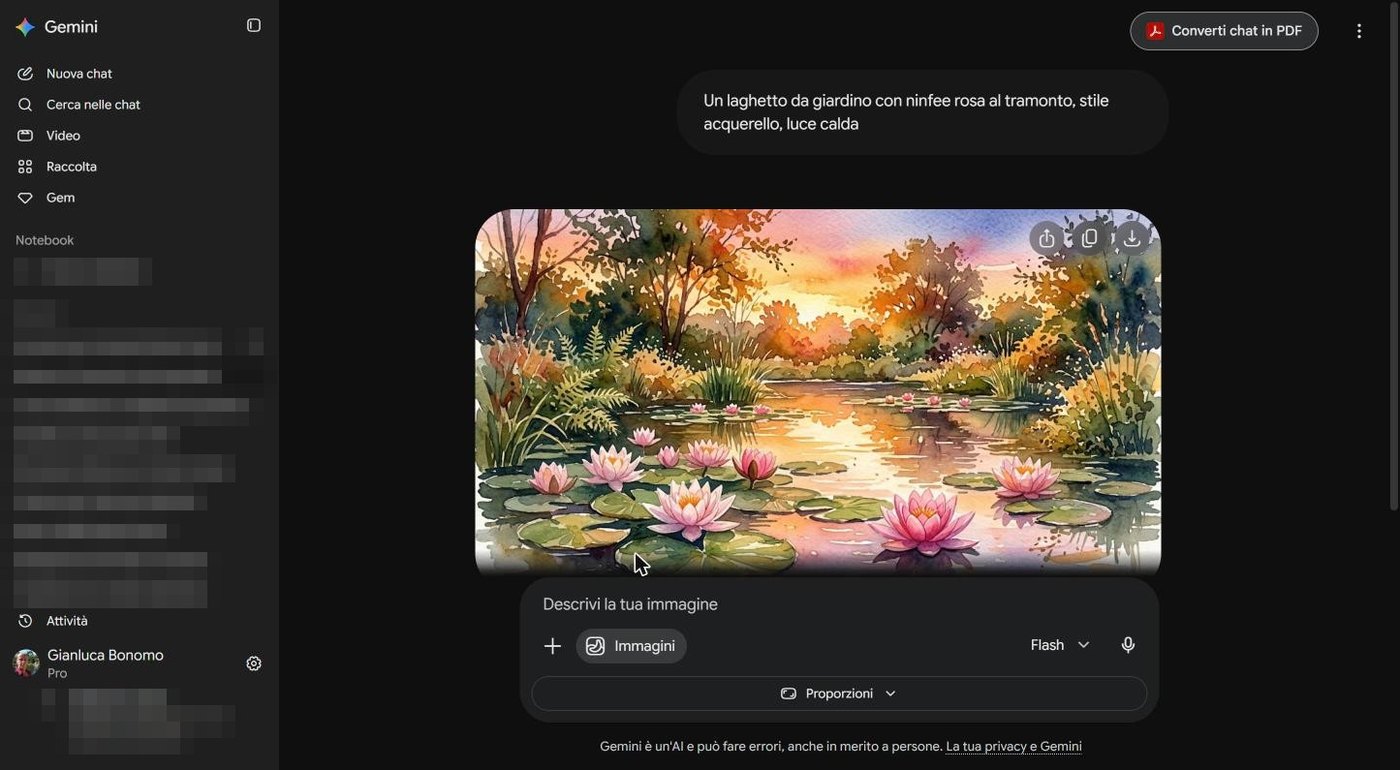Viewport: 1400px width, 770px height.
Task: Click the Gemini logo icon
Action: [x=25, y=27]
